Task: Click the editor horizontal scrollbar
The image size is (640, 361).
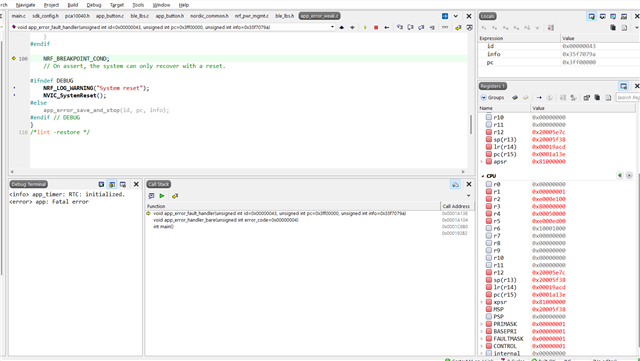Action: (238, 172)
